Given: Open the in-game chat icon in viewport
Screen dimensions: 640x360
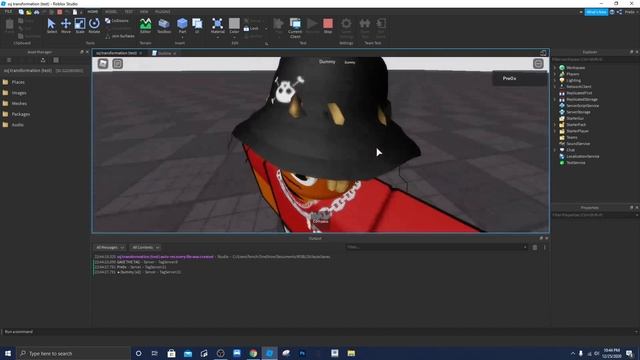Looking at the screenshot, I should [x=118, y=64].
